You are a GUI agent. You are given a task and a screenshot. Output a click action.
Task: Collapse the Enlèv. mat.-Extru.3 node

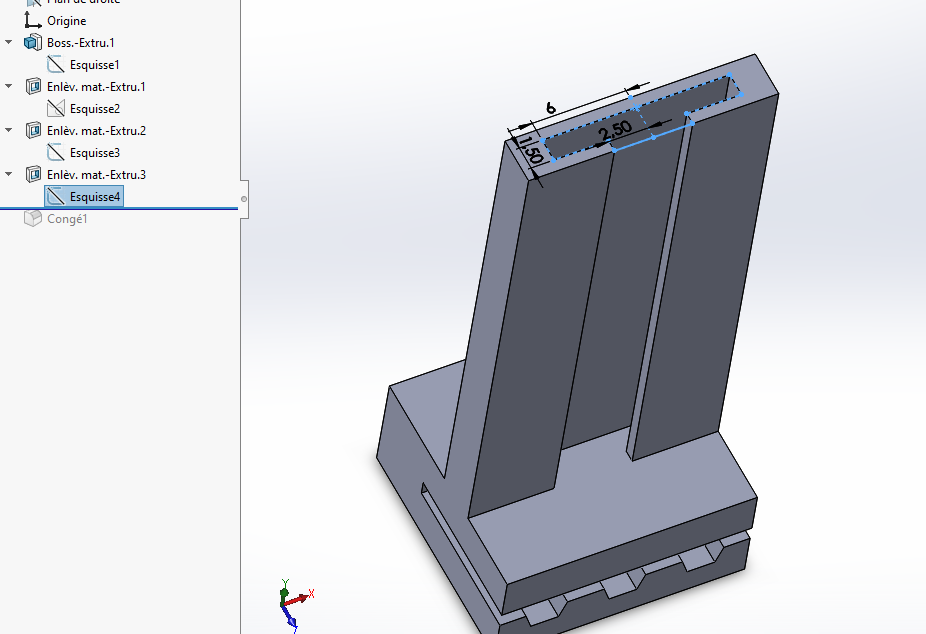[x=9, y=175]
